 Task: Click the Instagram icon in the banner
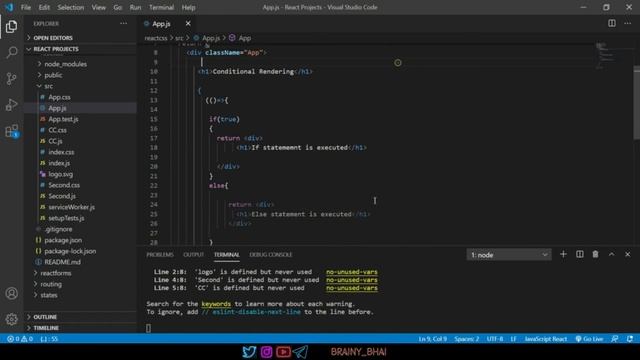tap(267, 352)
